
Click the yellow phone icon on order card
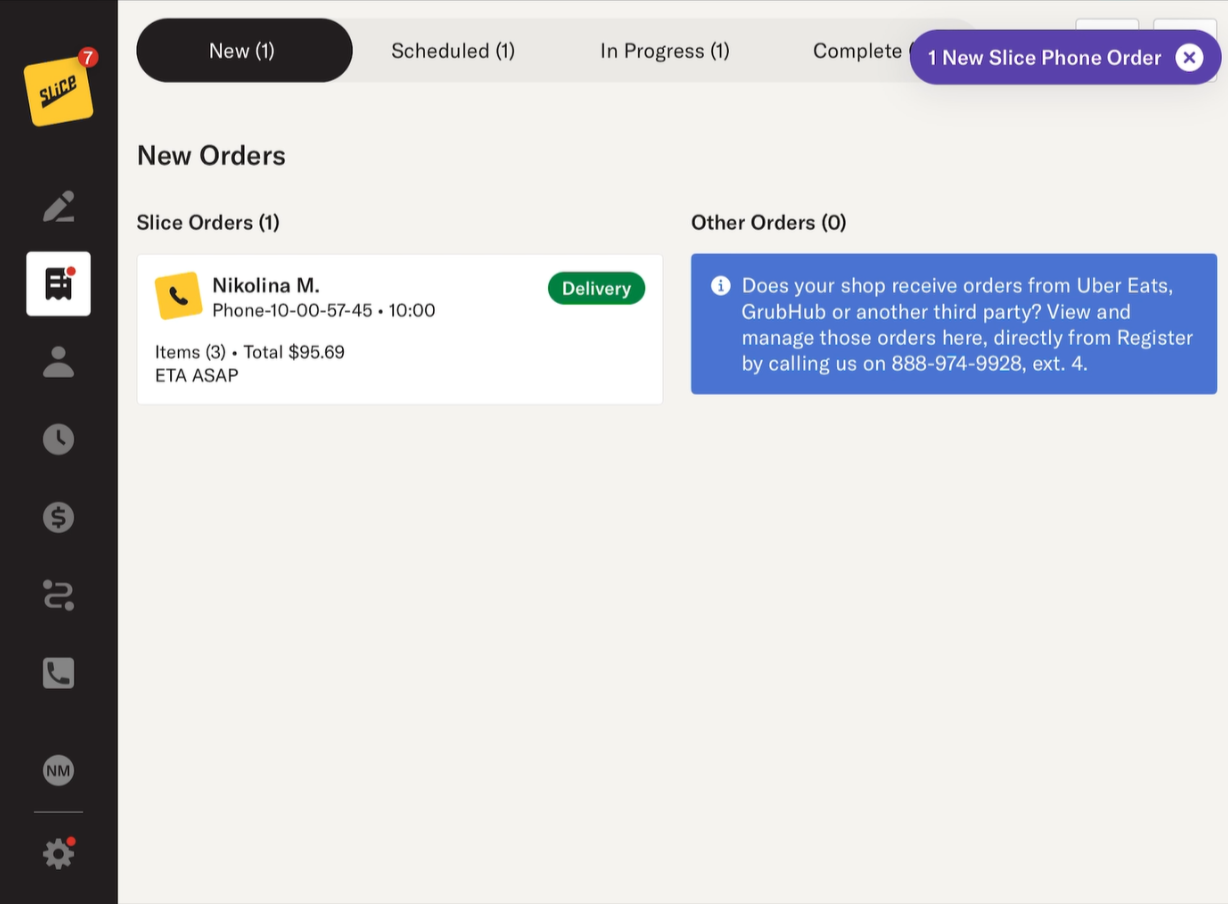(178, 297)
